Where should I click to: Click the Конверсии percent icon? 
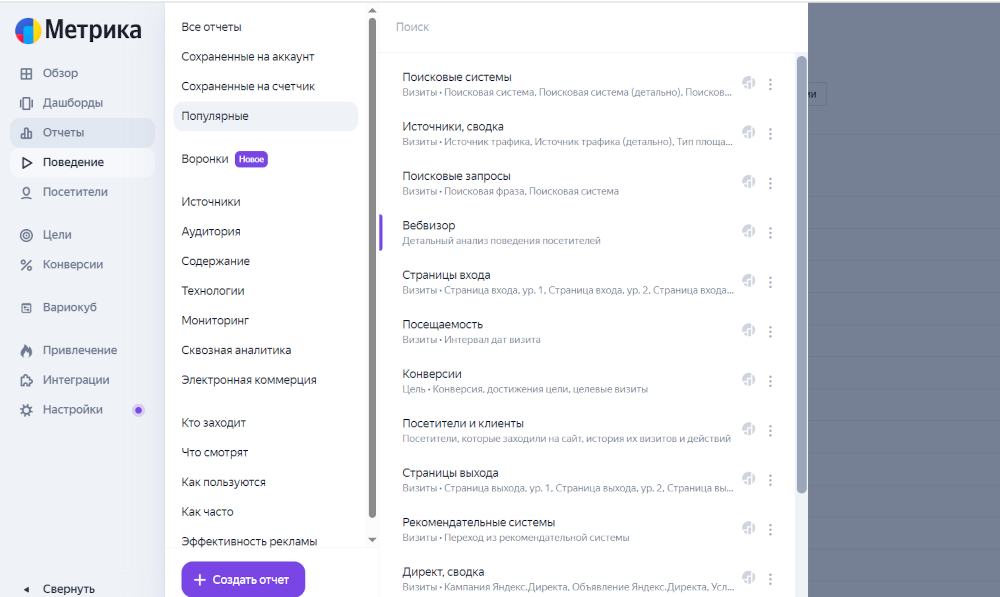coord(26,265)
